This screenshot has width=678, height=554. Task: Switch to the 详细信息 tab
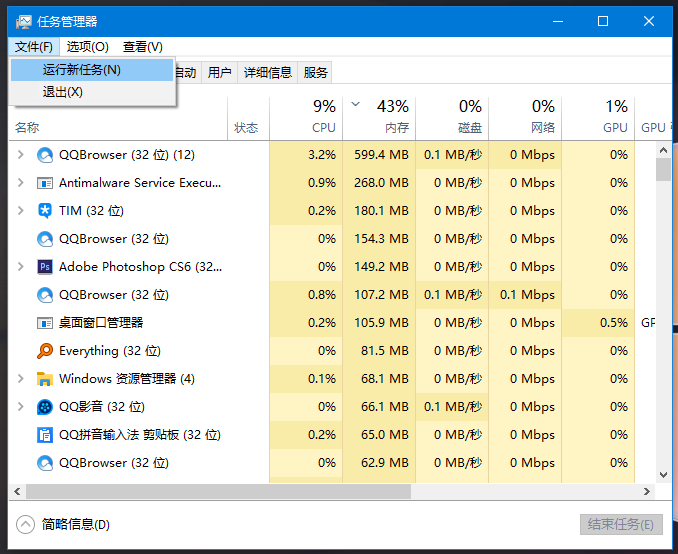(268, 72)
